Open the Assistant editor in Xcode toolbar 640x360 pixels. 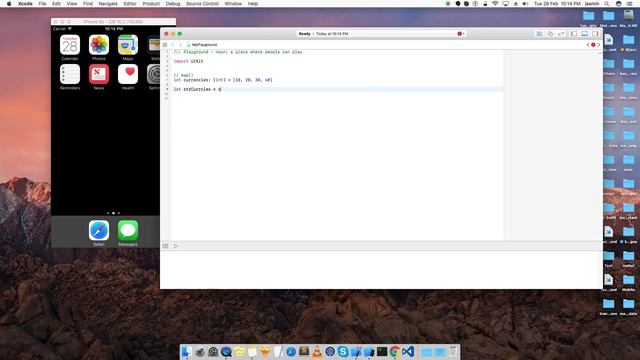click(x=550, y=34)
